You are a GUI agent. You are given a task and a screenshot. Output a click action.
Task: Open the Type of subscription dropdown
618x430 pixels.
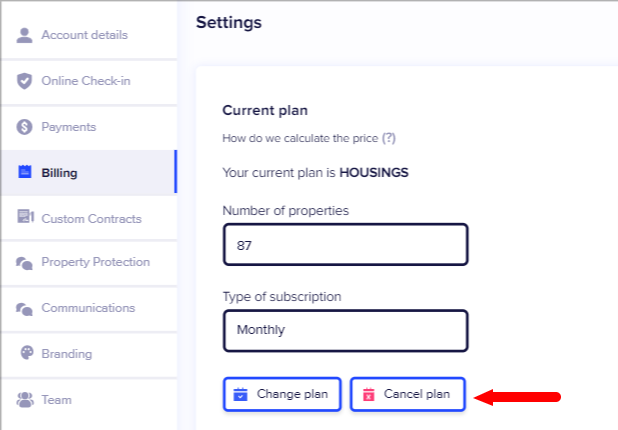pyautogui.click(x=345, y=330)
